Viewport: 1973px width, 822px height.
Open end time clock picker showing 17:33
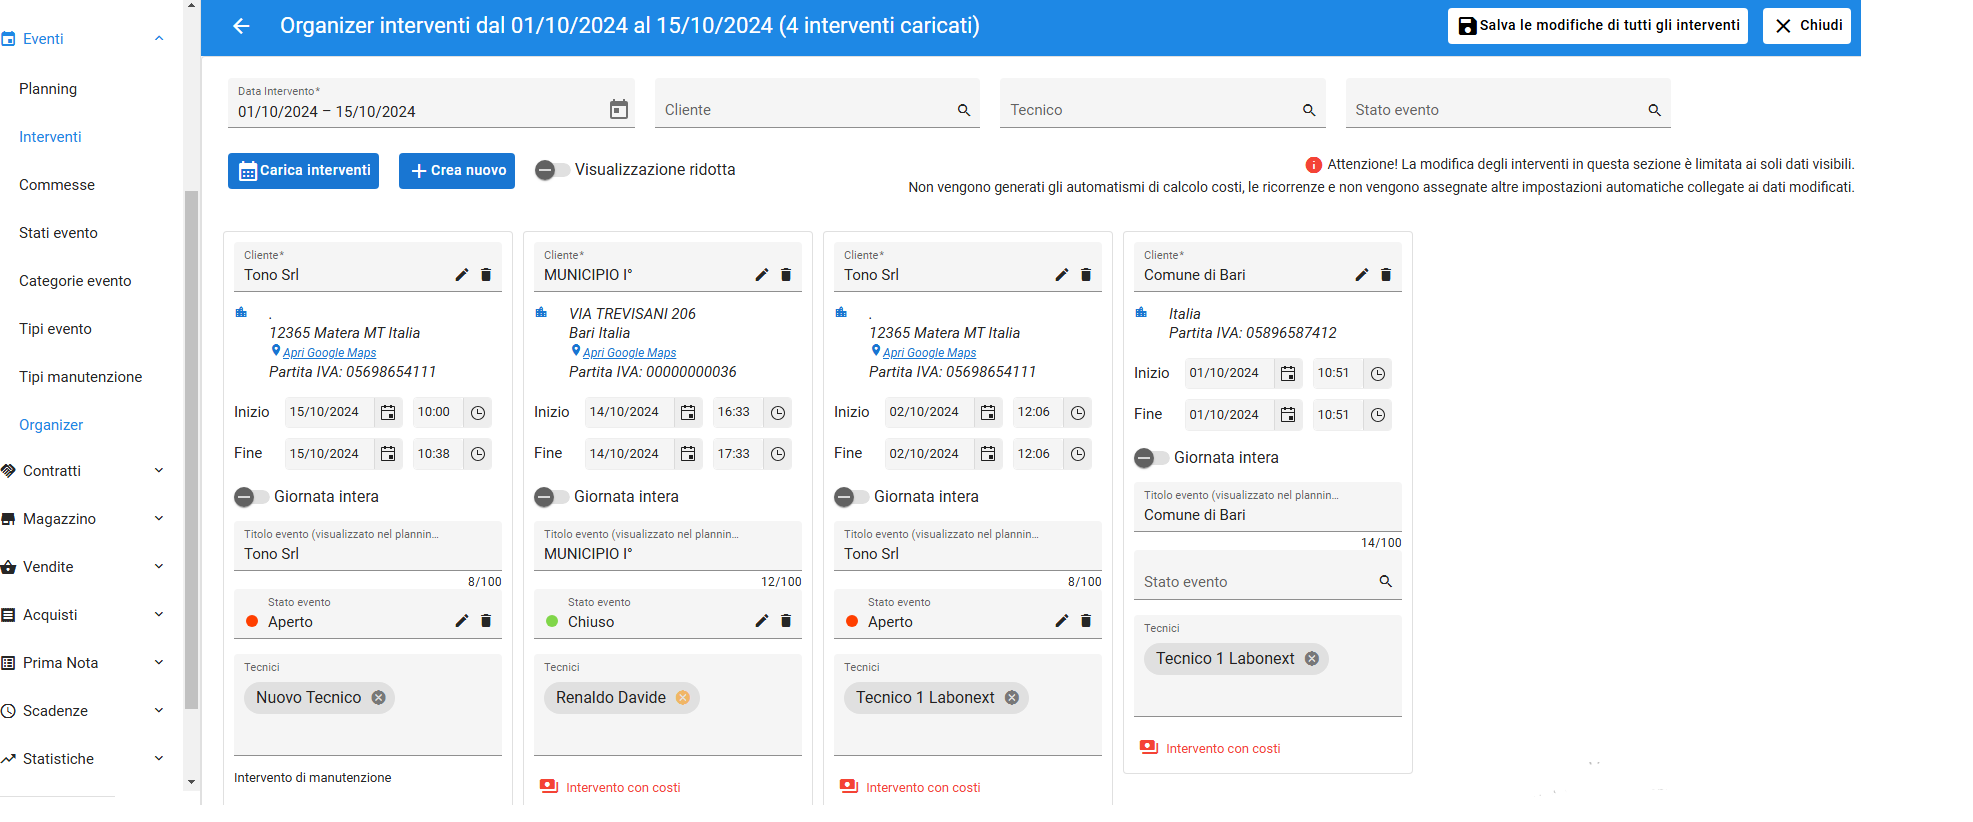coord(778,454)
